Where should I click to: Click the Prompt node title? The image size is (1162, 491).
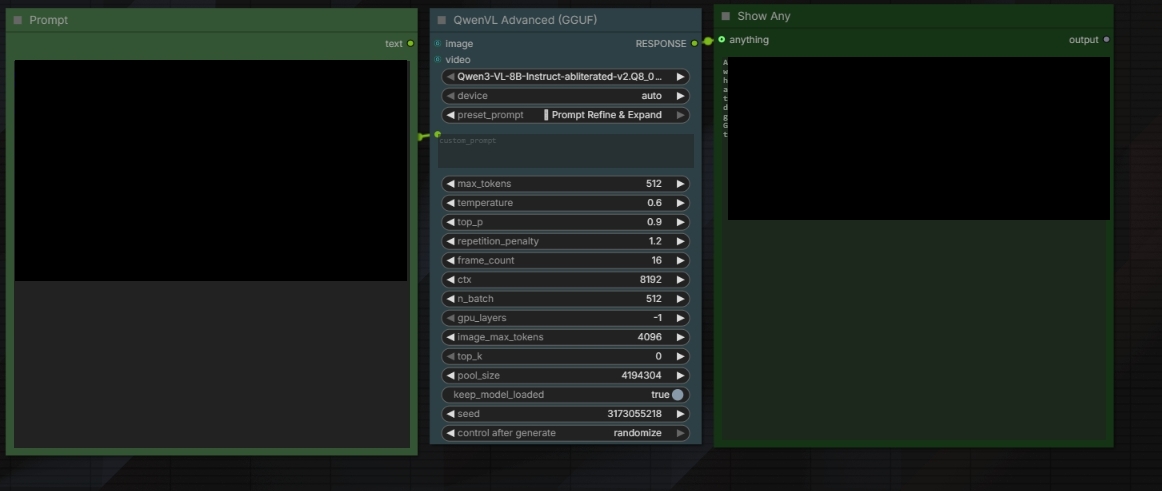click(49, 20)
